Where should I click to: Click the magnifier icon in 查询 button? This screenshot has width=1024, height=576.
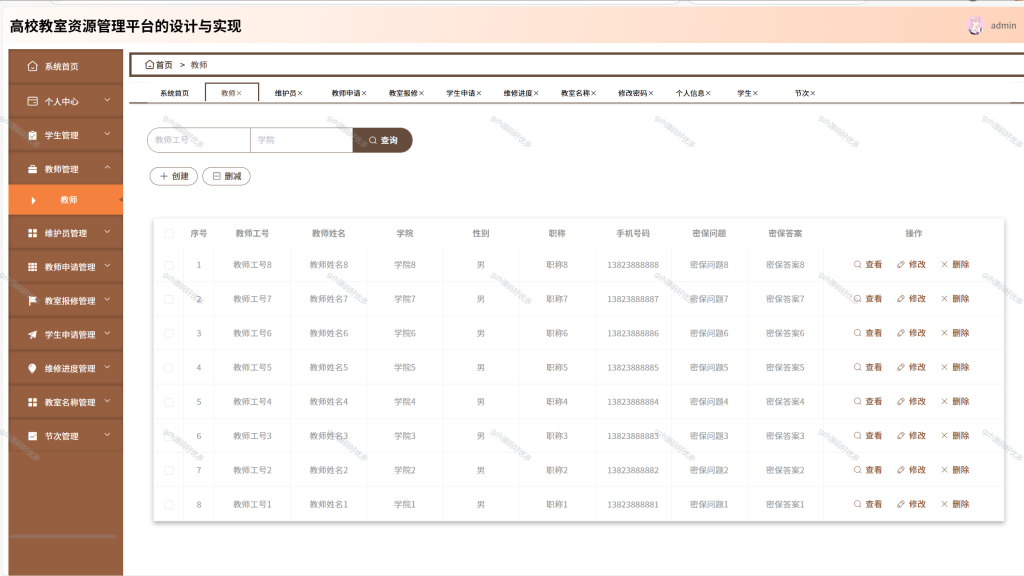tap(373, 140)
